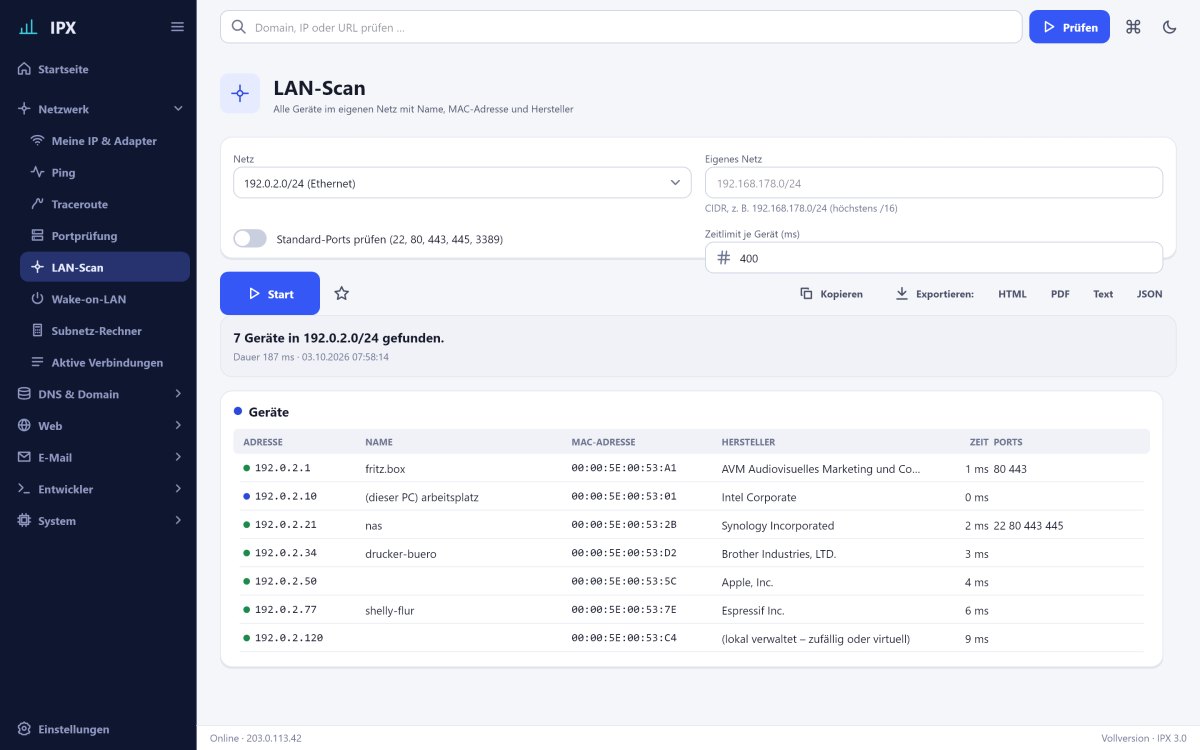The image size is (1200, 750).
Task: Click the Espressif Inc. manufacturer cell
Action: tap(753, 610)
